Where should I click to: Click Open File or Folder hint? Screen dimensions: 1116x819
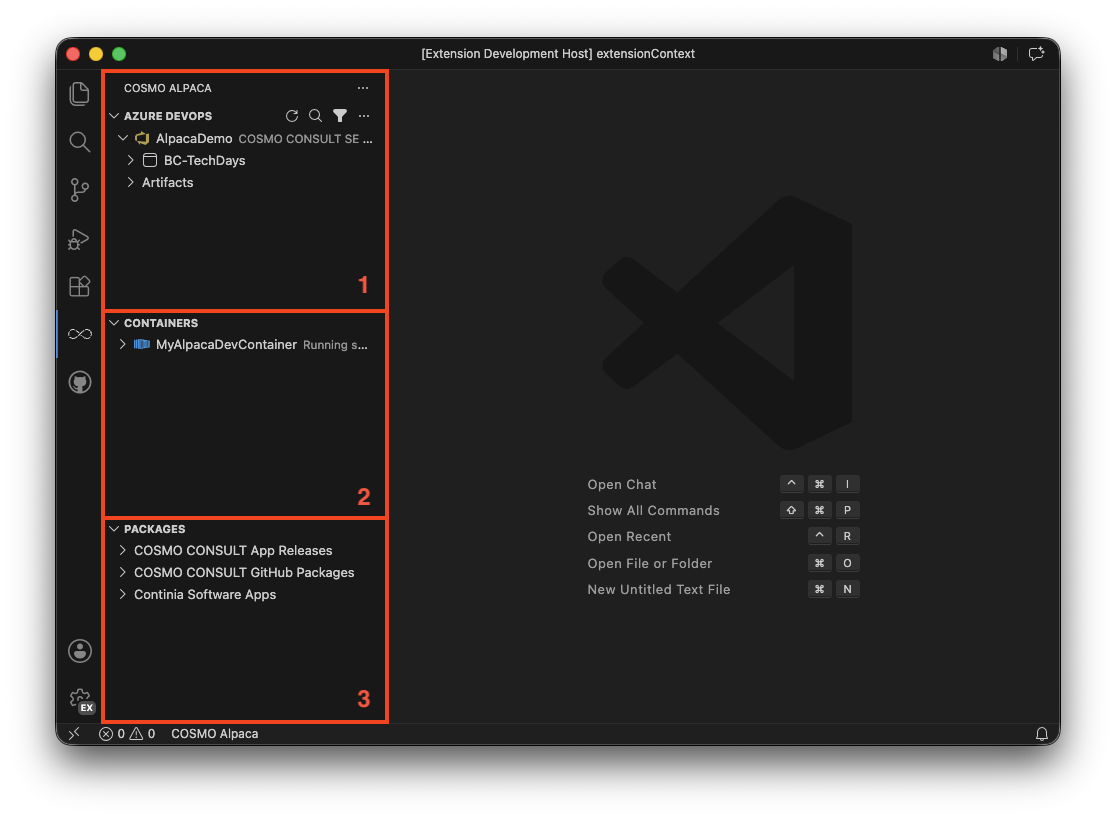pos(649,563)
